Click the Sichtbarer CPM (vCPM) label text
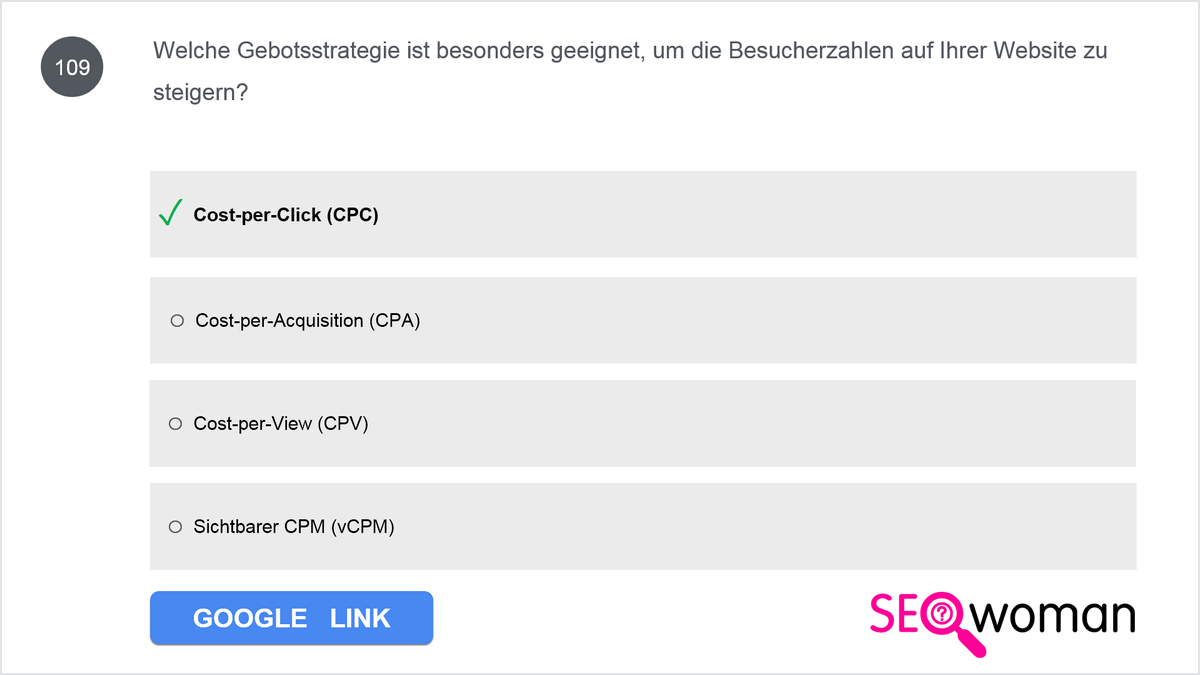Image resolution: width=1200 pixels, height=675 pixels. pos(294,526)
